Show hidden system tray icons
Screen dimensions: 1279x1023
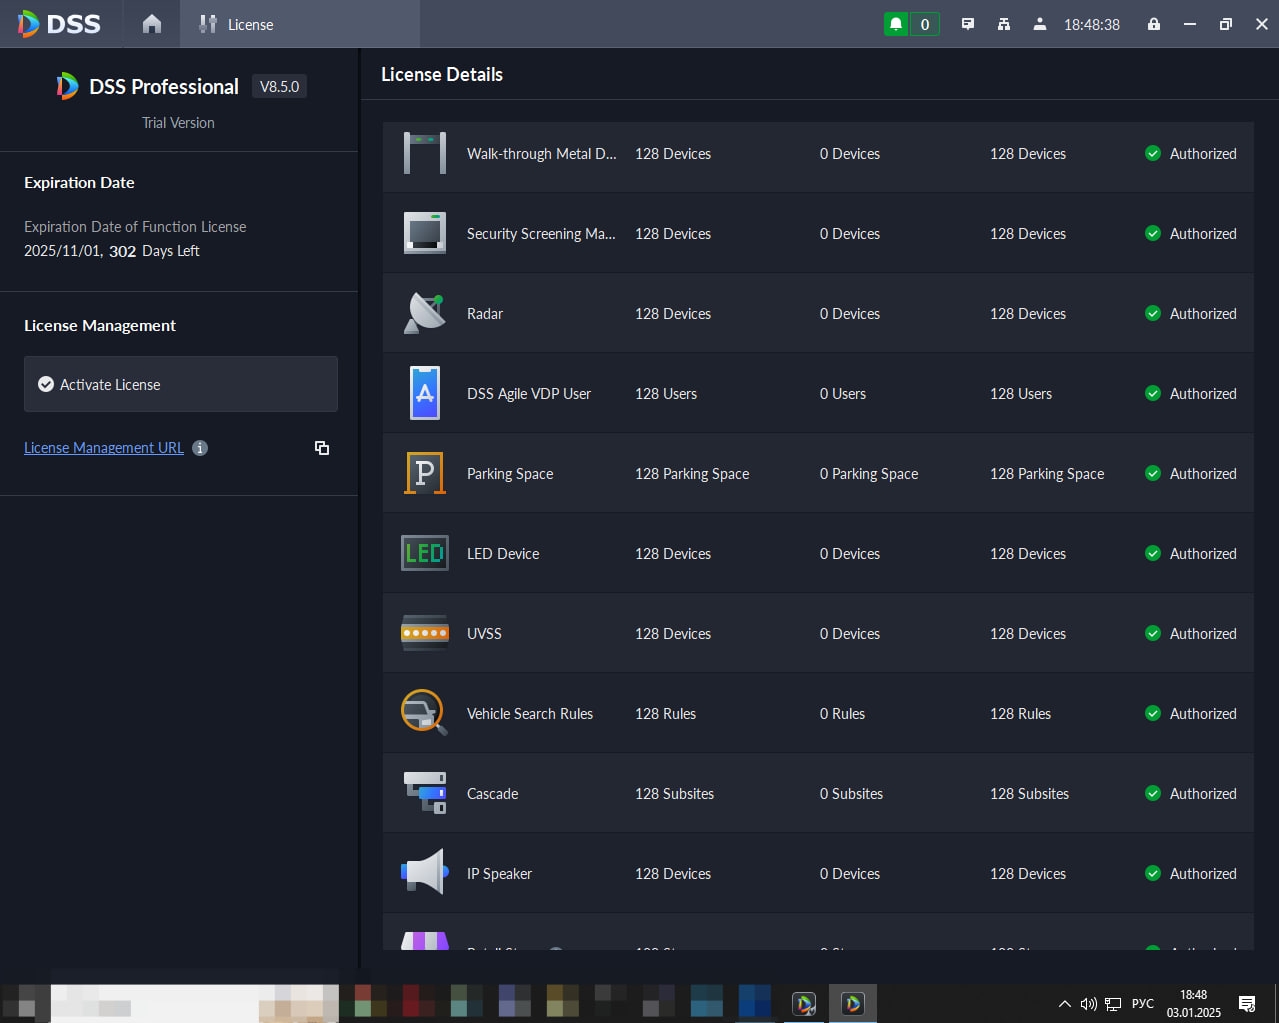(x=1064, y=1004)
